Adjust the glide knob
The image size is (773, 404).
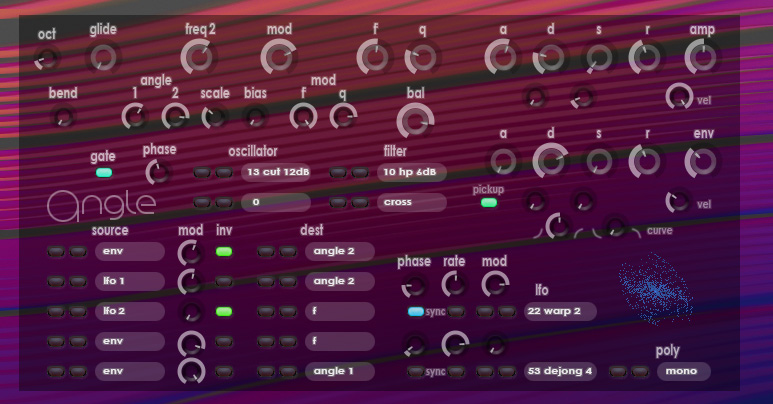103,57
